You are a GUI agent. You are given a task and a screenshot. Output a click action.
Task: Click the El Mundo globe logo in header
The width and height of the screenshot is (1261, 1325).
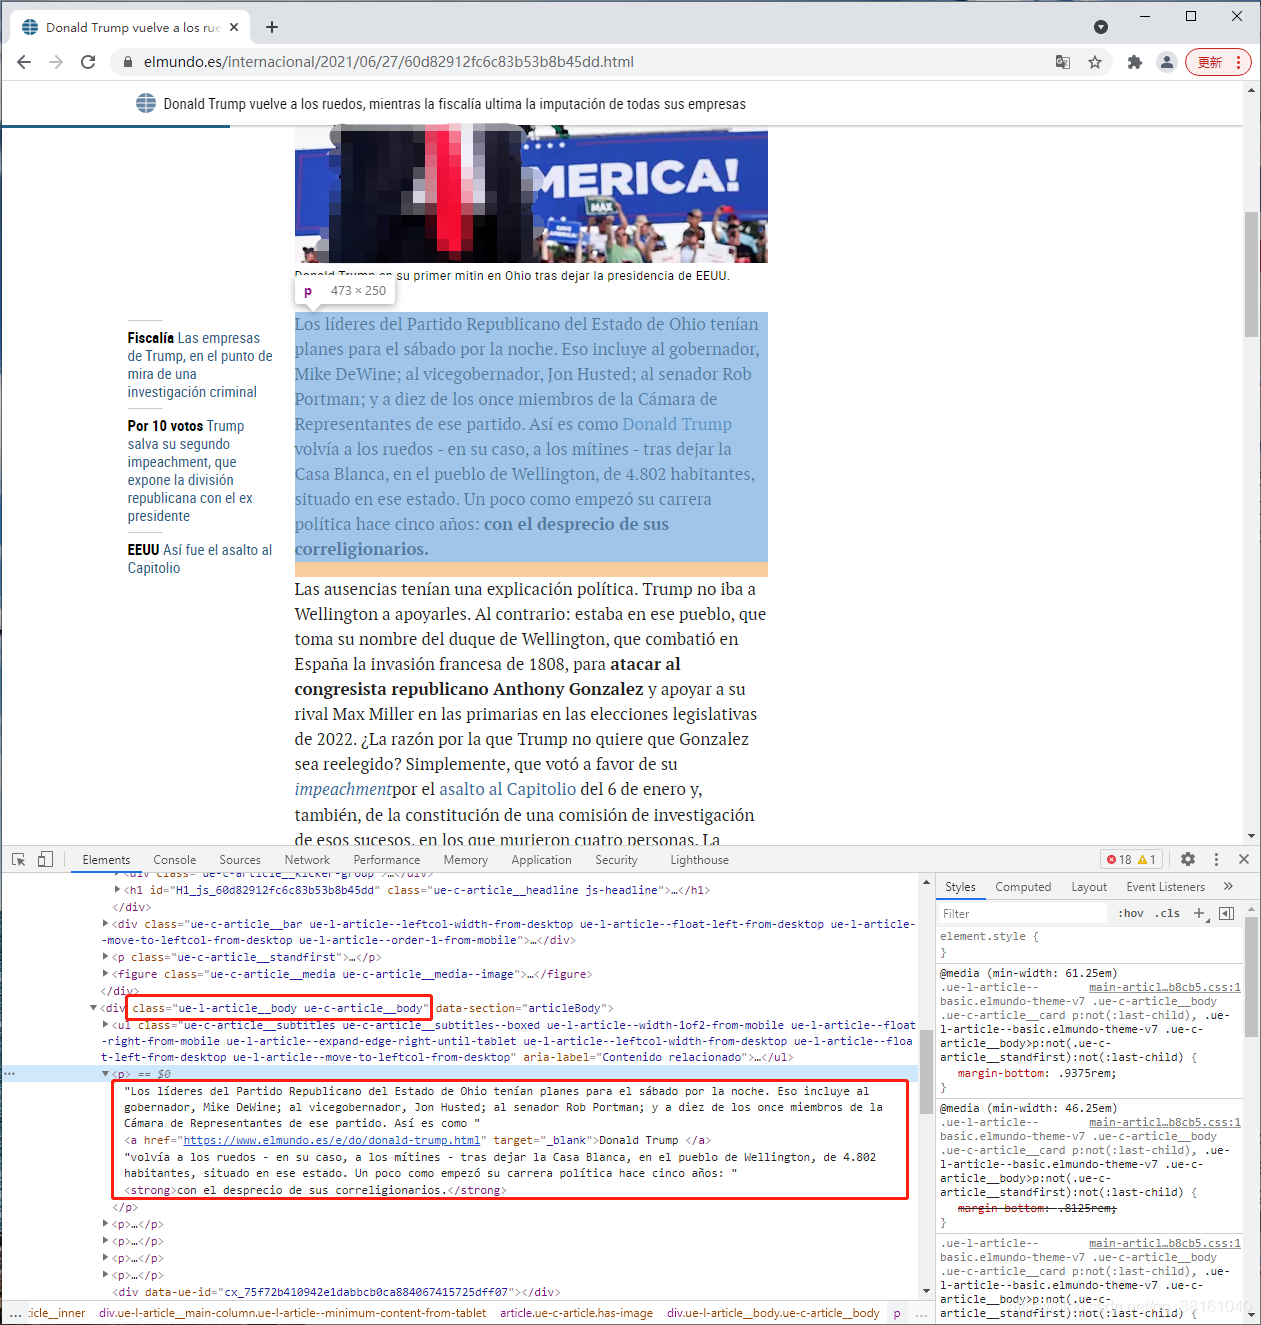pos(146,103)
